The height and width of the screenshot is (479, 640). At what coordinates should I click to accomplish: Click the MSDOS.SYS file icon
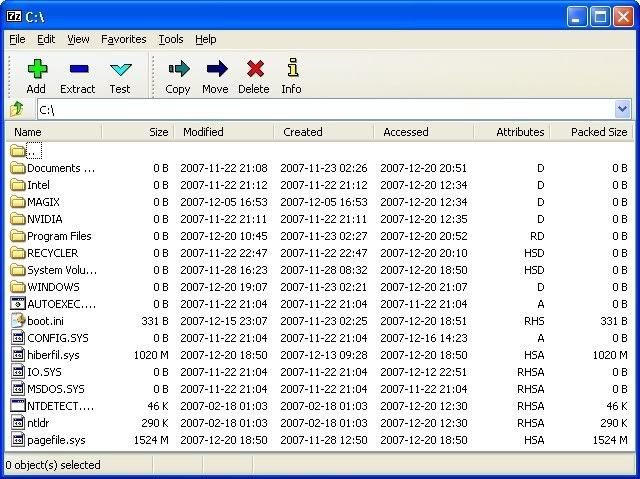pyautogui.click(x=18, y=389)
